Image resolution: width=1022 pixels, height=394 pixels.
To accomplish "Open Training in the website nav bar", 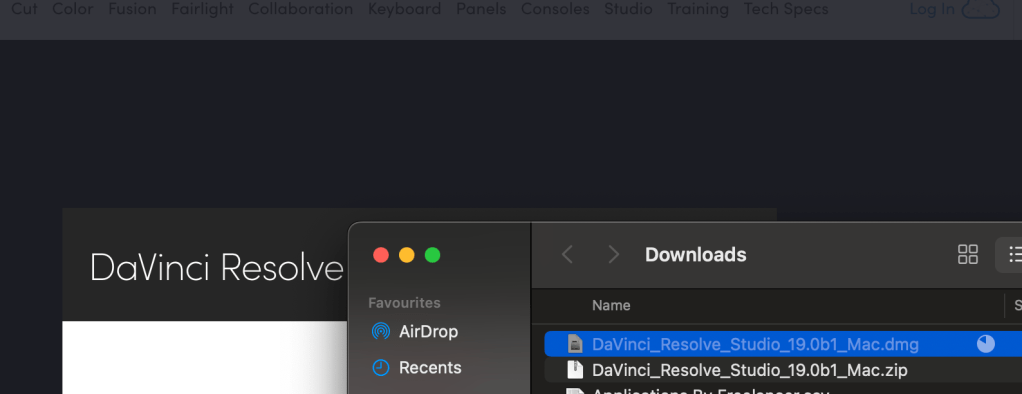I will [x=698, y=8].
